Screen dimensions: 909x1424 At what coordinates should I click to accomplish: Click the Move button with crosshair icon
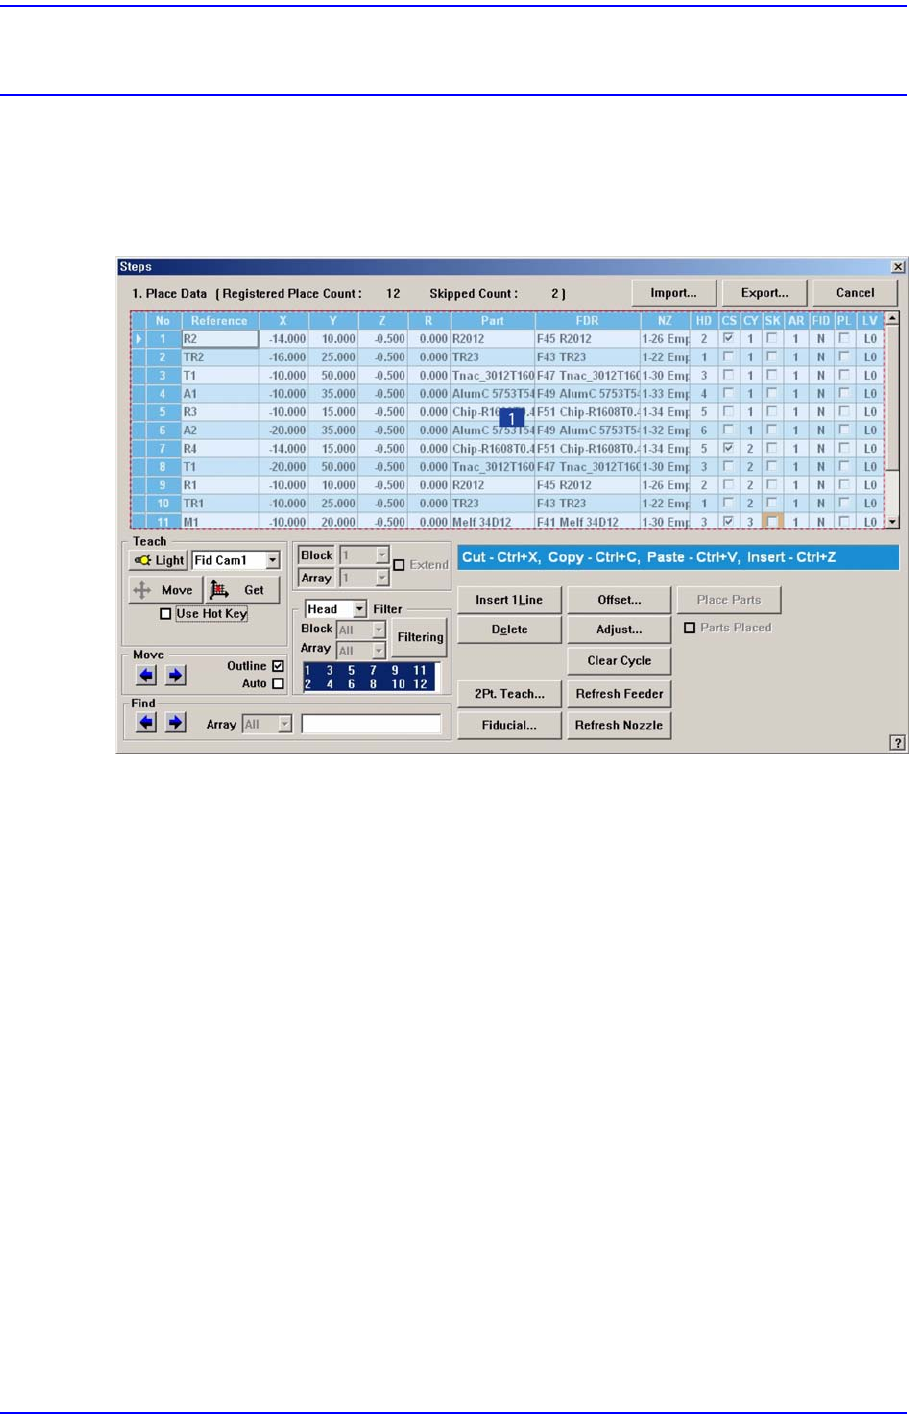165,590
